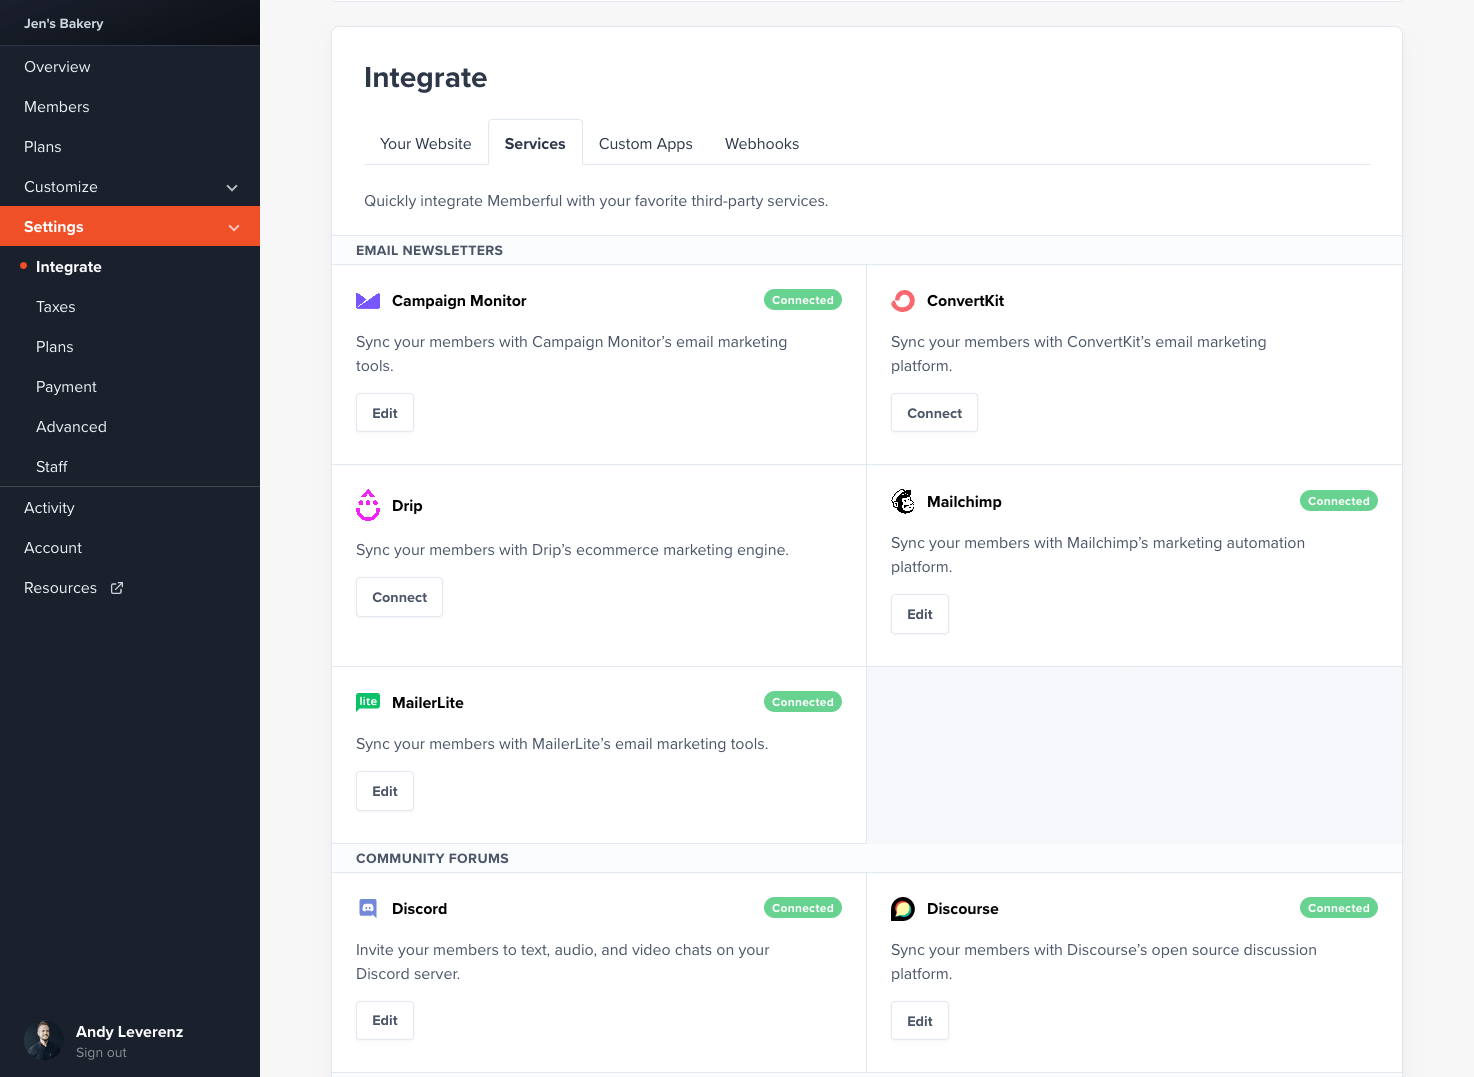Click the MailerLite green logo

coord(368,701)
